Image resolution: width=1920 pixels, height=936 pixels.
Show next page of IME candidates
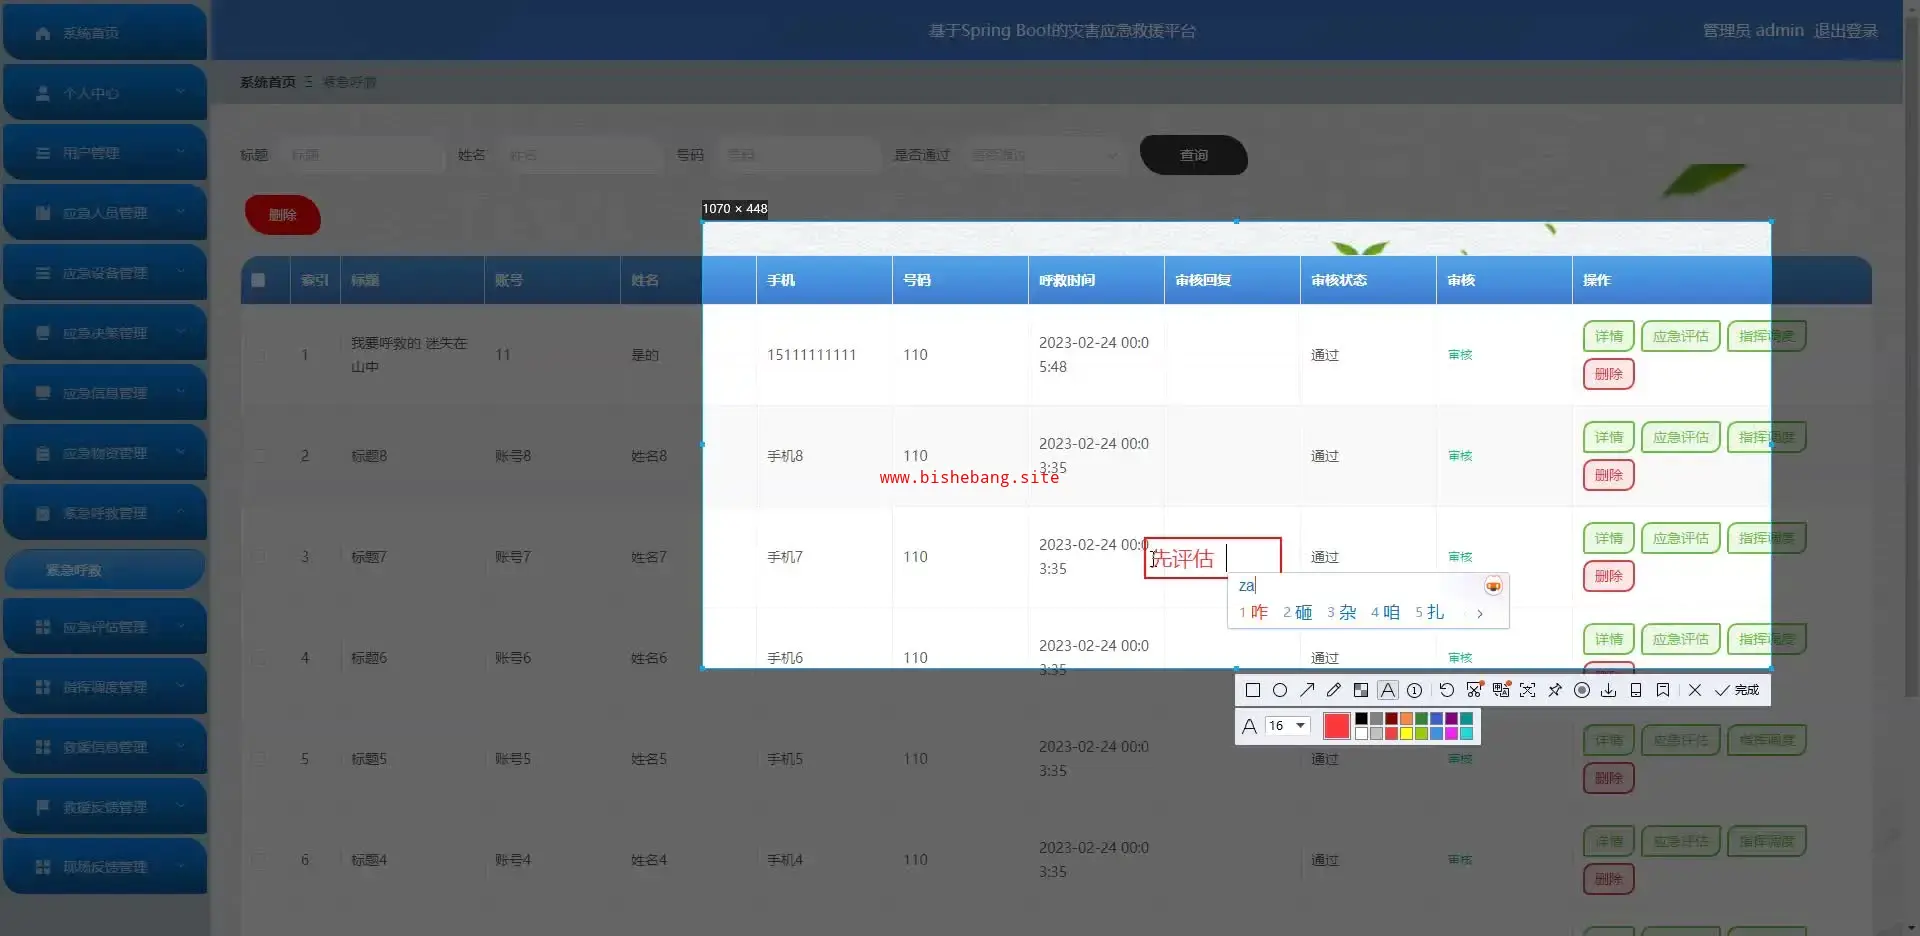1480,614
